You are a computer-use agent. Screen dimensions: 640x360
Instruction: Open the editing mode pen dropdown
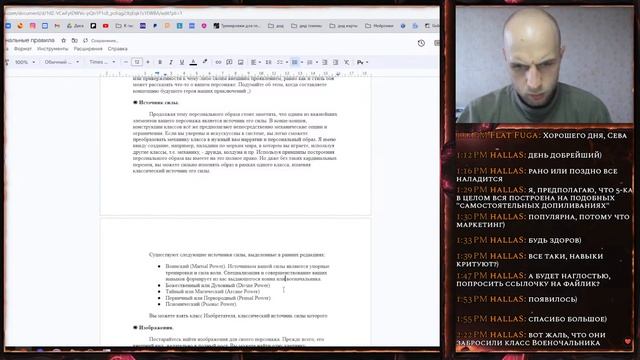[362, 62]
